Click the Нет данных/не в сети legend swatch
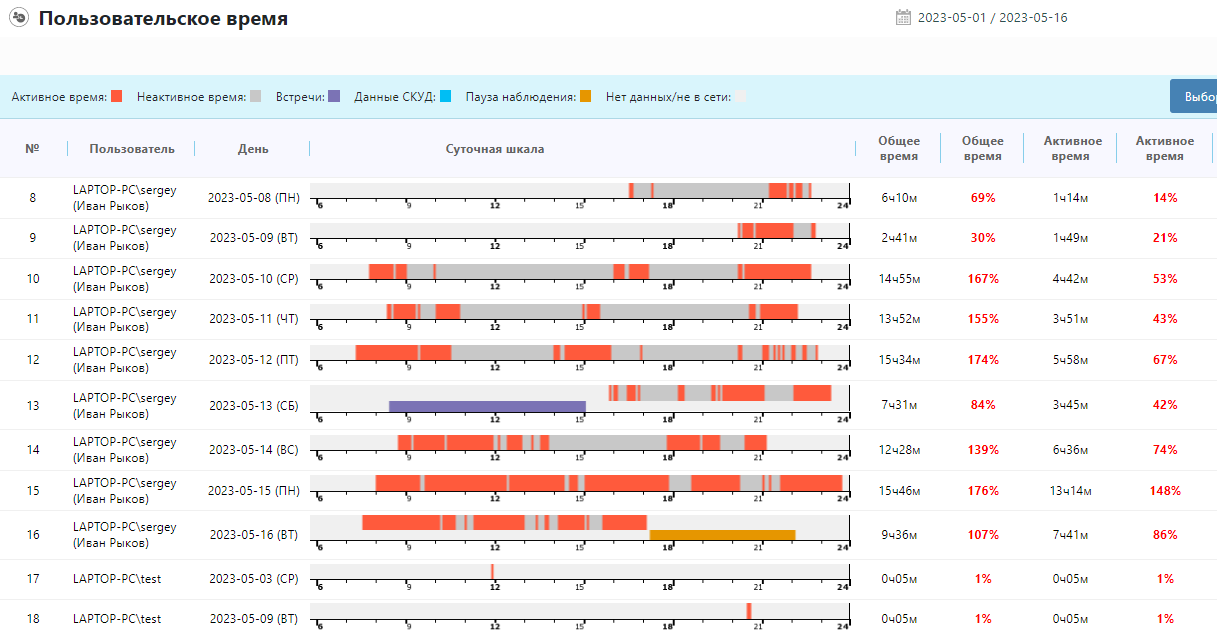This screenshot has height=638, width=1217. [x=741, y=97]
